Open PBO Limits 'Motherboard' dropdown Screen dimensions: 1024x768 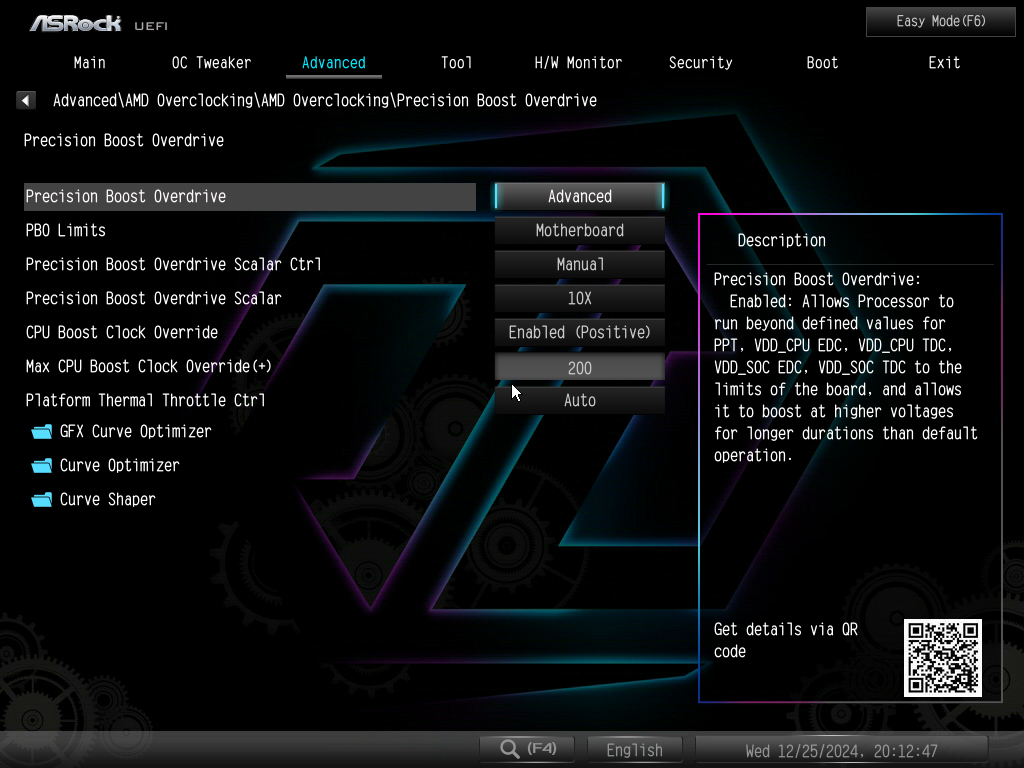[580, 231]
